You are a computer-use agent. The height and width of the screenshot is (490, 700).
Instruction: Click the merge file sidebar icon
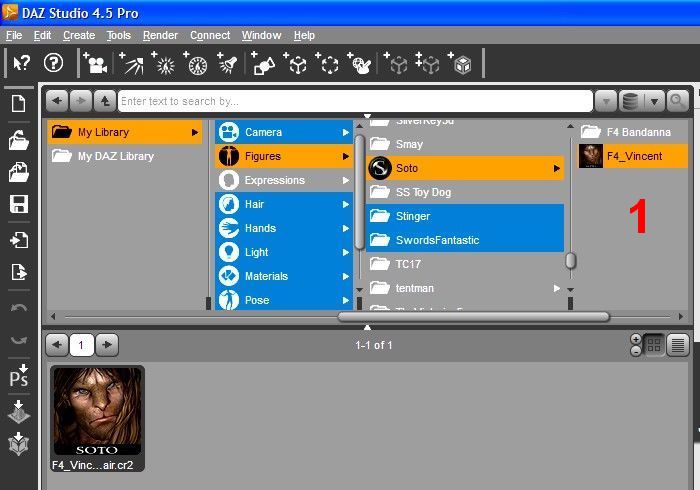(19, 172)
